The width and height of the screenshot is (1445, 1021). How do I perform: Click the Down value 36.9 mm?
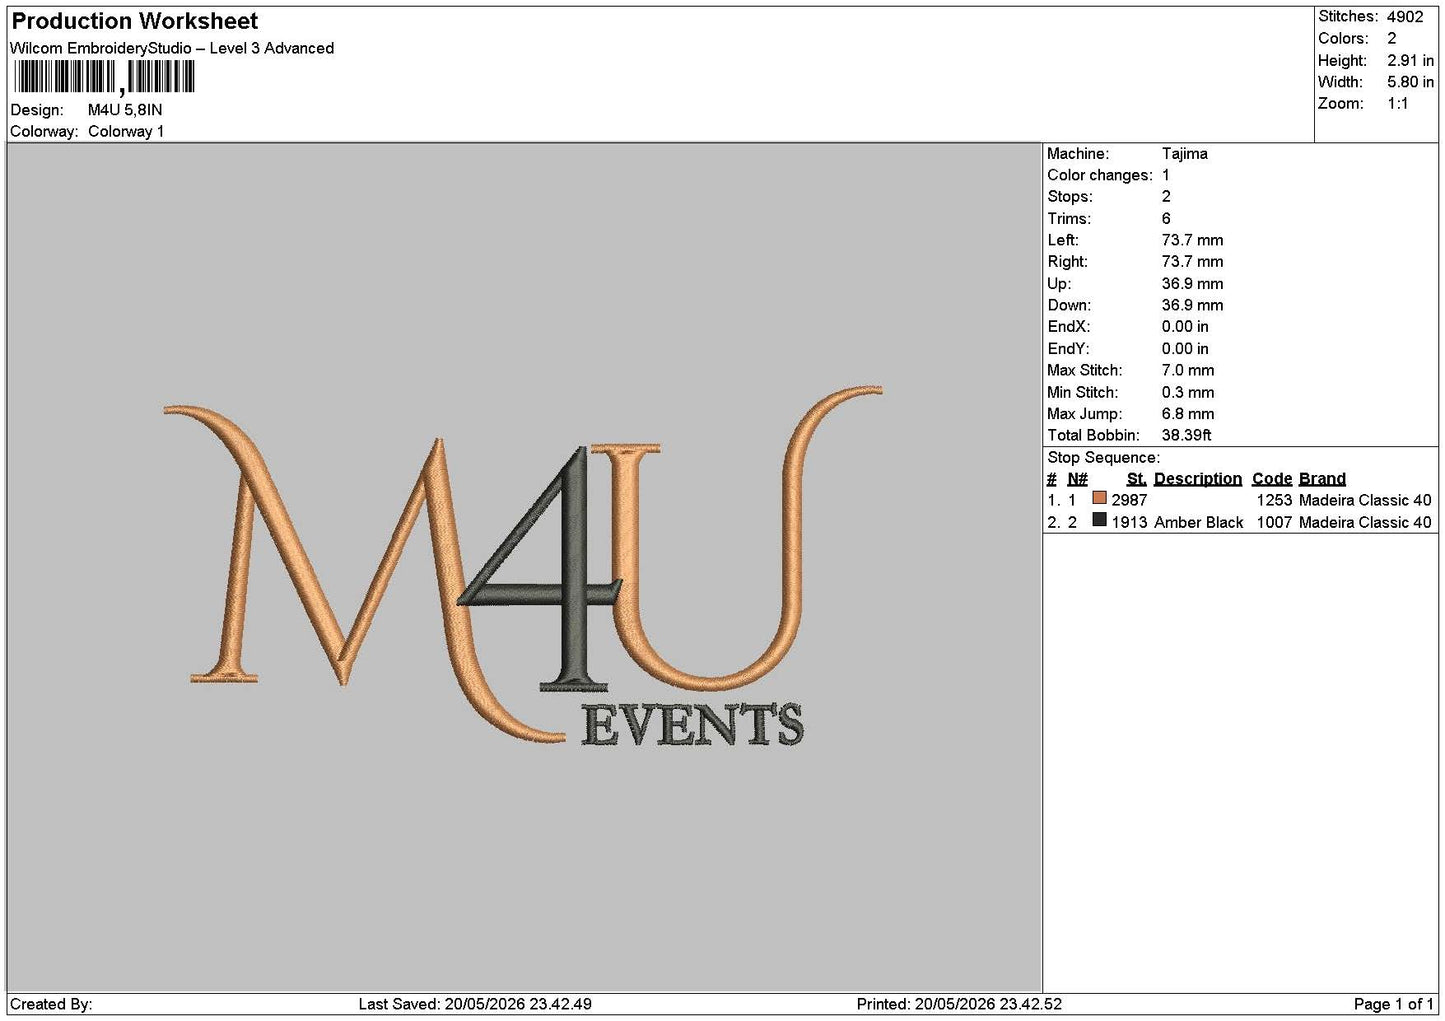(x=1192, y=305)
